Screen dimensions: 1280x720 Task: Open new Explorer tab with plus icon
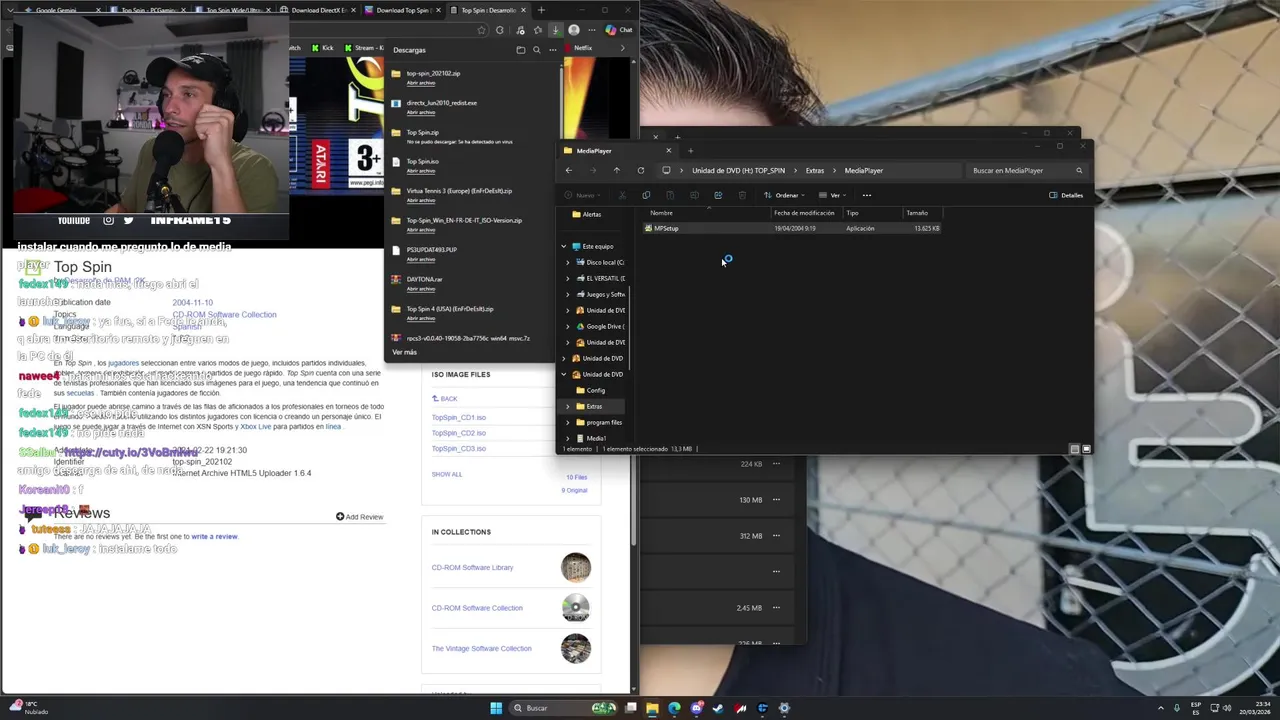click(690, 151)
